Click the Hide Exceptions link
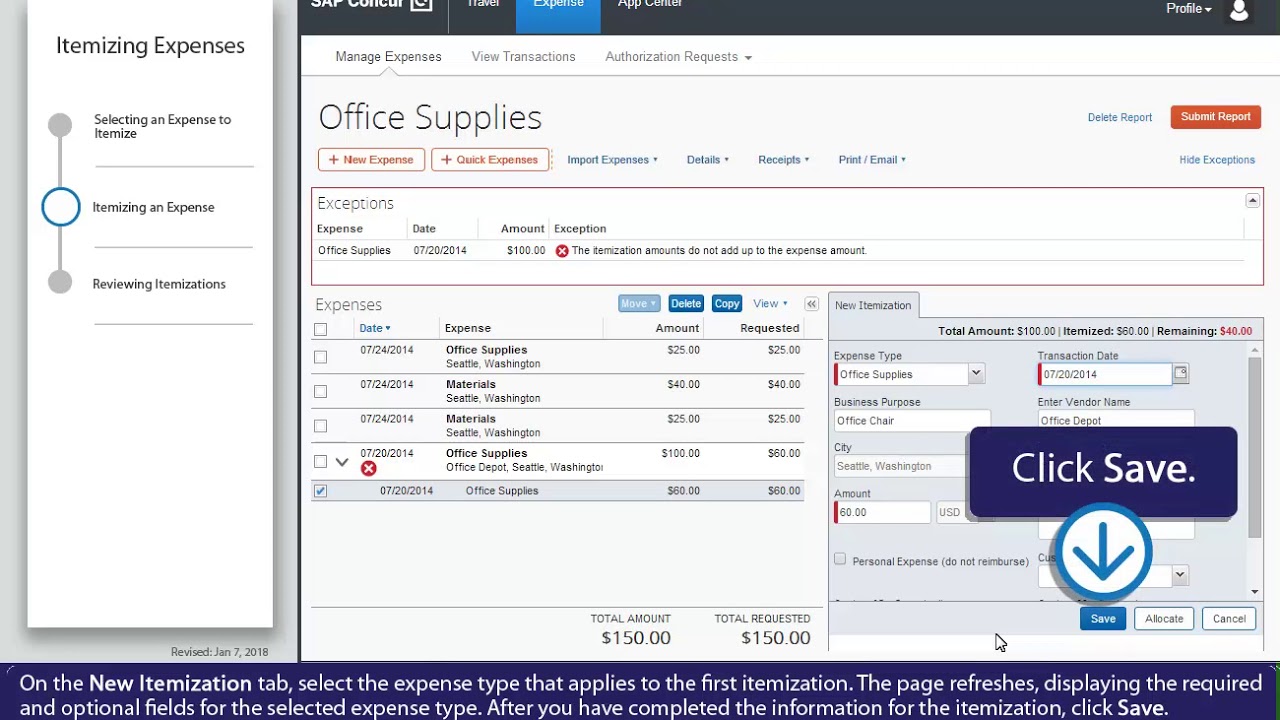The height and width of the screenshot is (720, 1280). pyautogui.click(x=1216, y=160)
